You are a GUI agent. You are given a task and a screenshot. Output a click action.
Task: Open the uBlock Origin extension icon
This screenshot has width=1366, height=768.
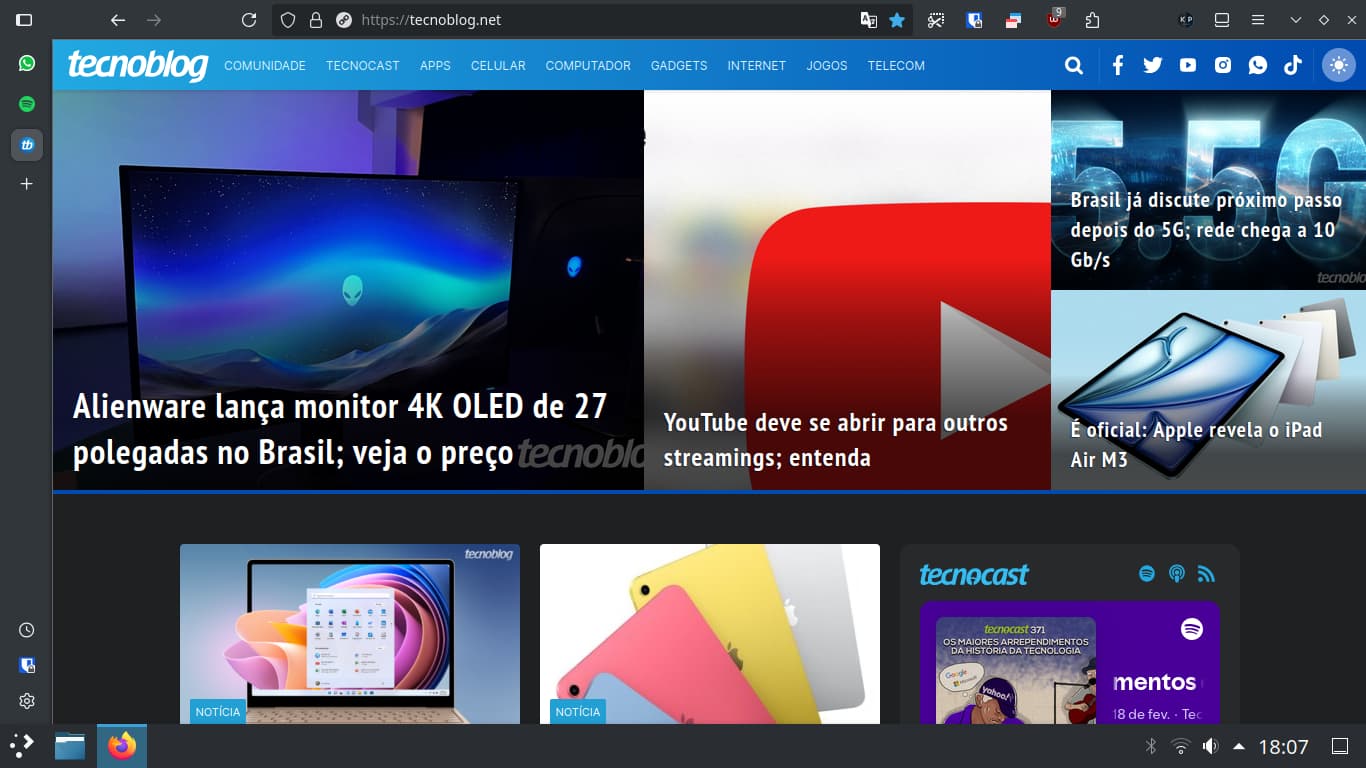pyautogui.click(x=1054, y=19)
